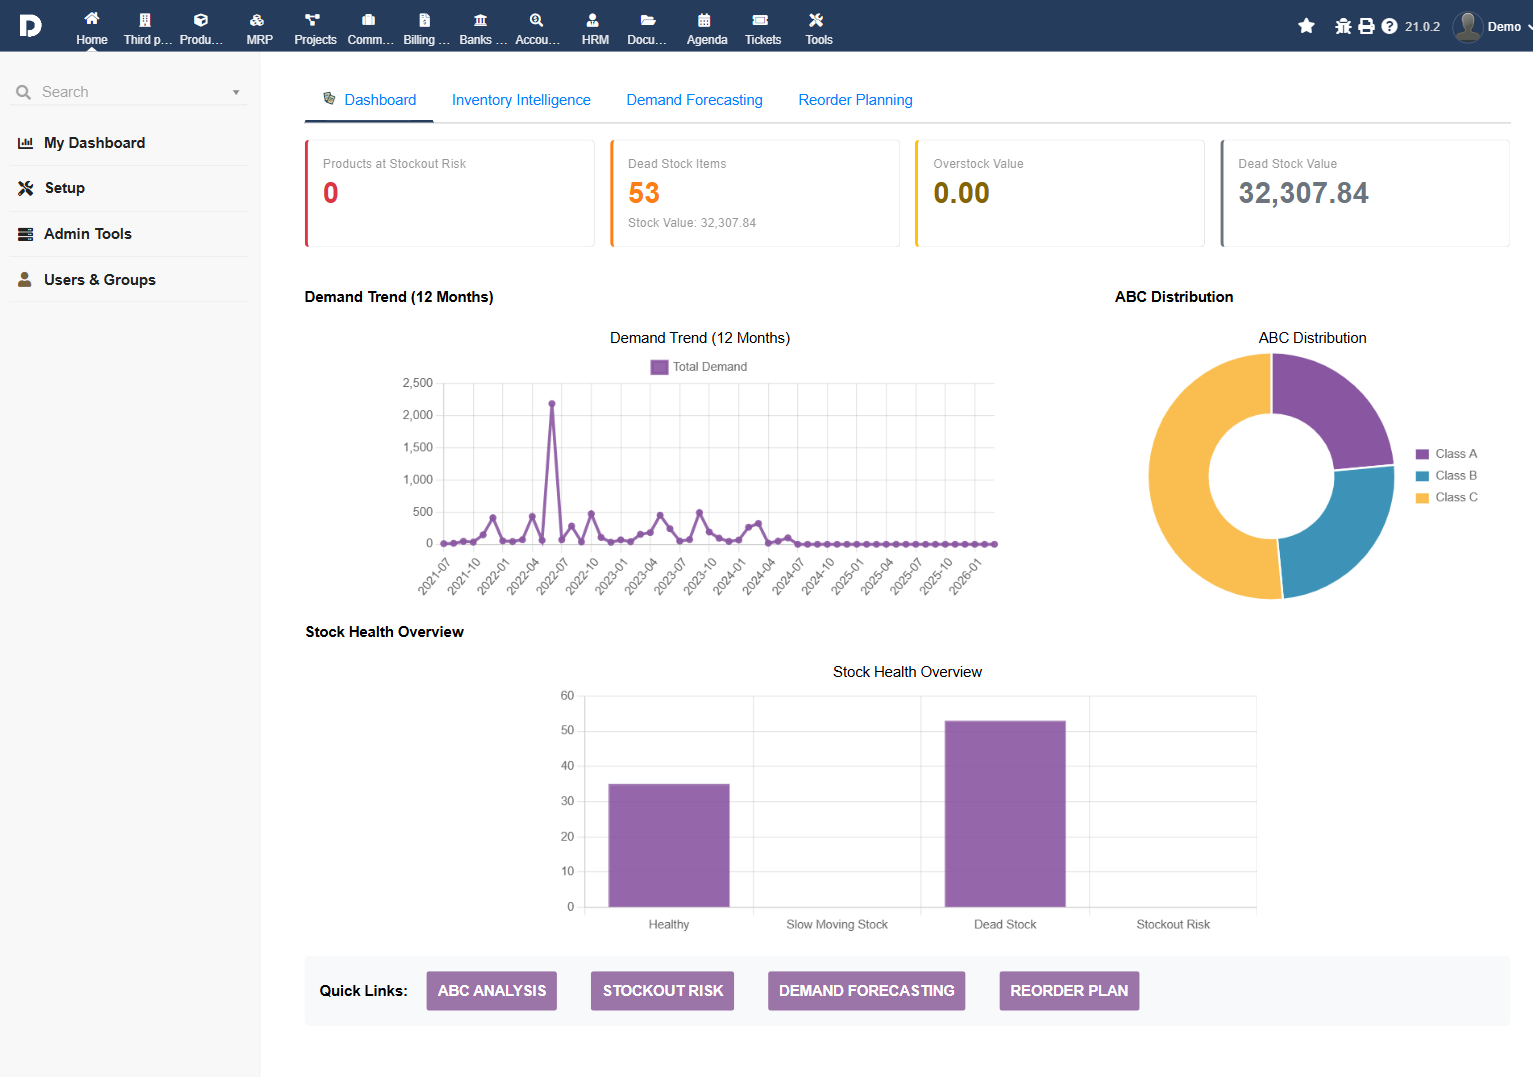Open the Agenda calendar icon
This screenshot has width=1533, height=1077.
(706, 21)
